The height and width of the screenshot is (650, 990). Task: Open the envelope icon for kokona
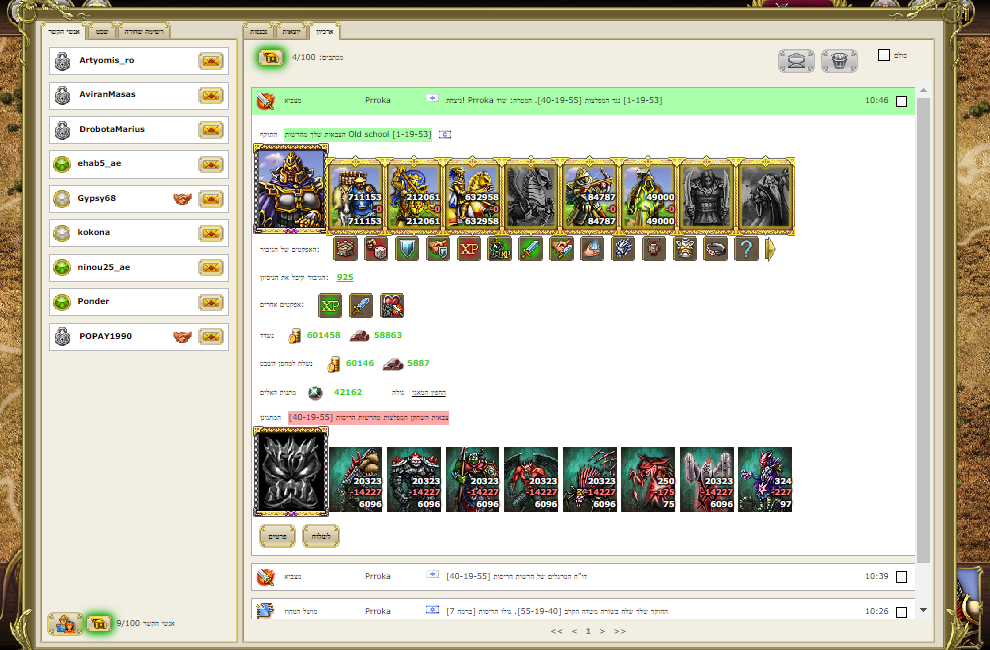[x=211, y=233]
